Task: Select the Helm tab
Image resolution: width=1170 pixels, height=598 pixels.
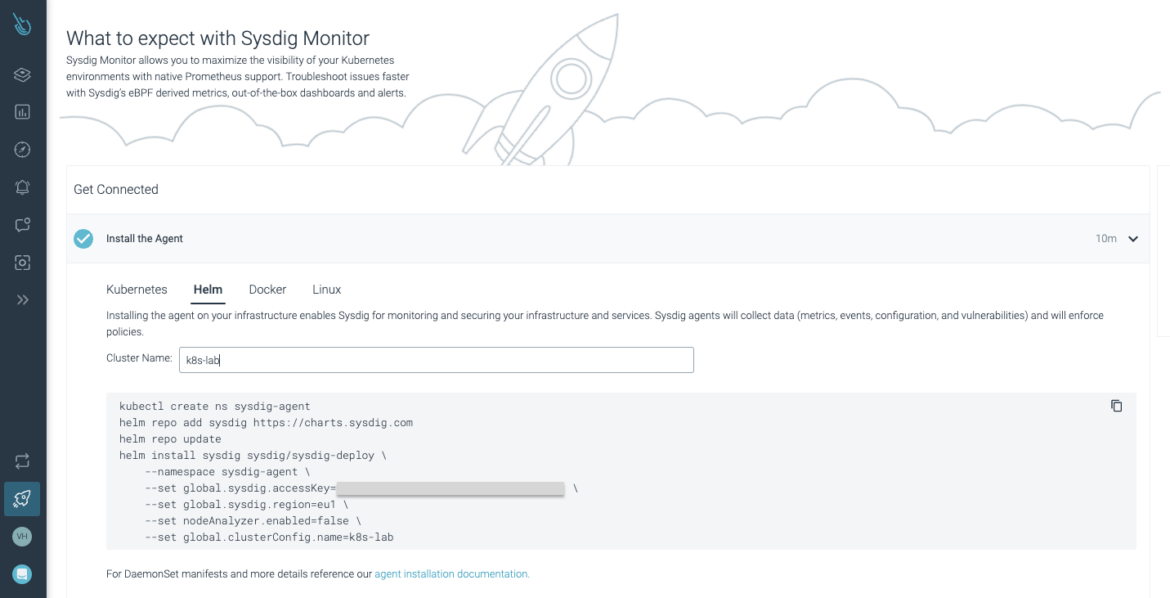Action: click(x=207, y=290)
